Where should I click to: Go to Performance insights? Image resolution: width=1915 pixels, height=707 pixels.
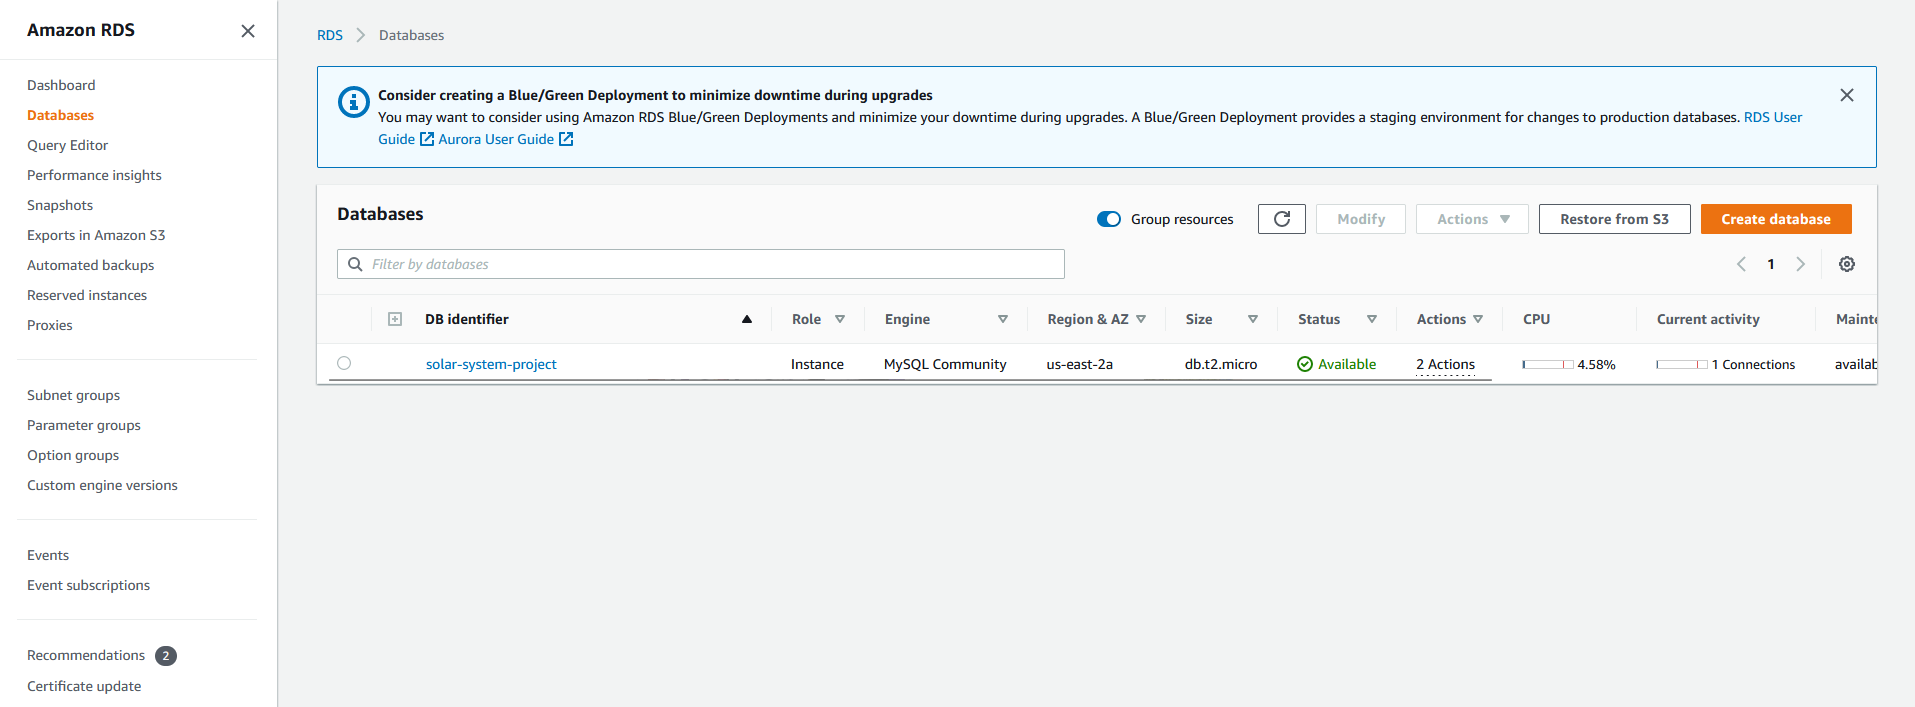coord(94,175)
